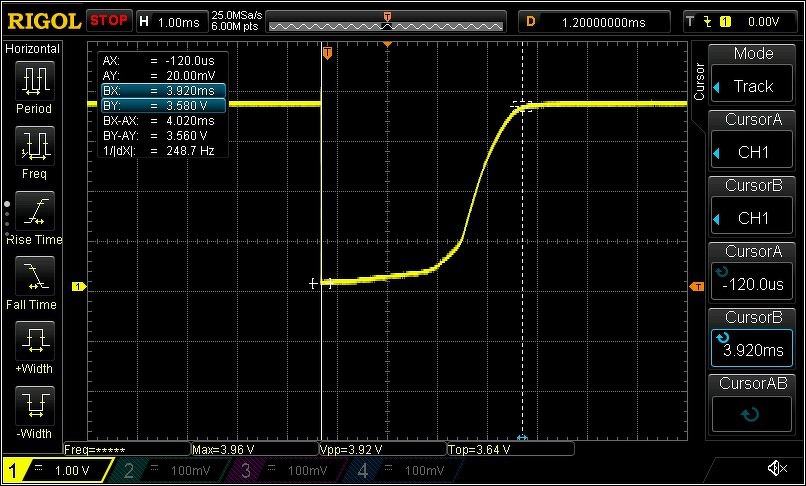The width and height of the screenshot is (806, 486).
Task: Click the muted speaker sound icon
Action: [x=777, y=468]
